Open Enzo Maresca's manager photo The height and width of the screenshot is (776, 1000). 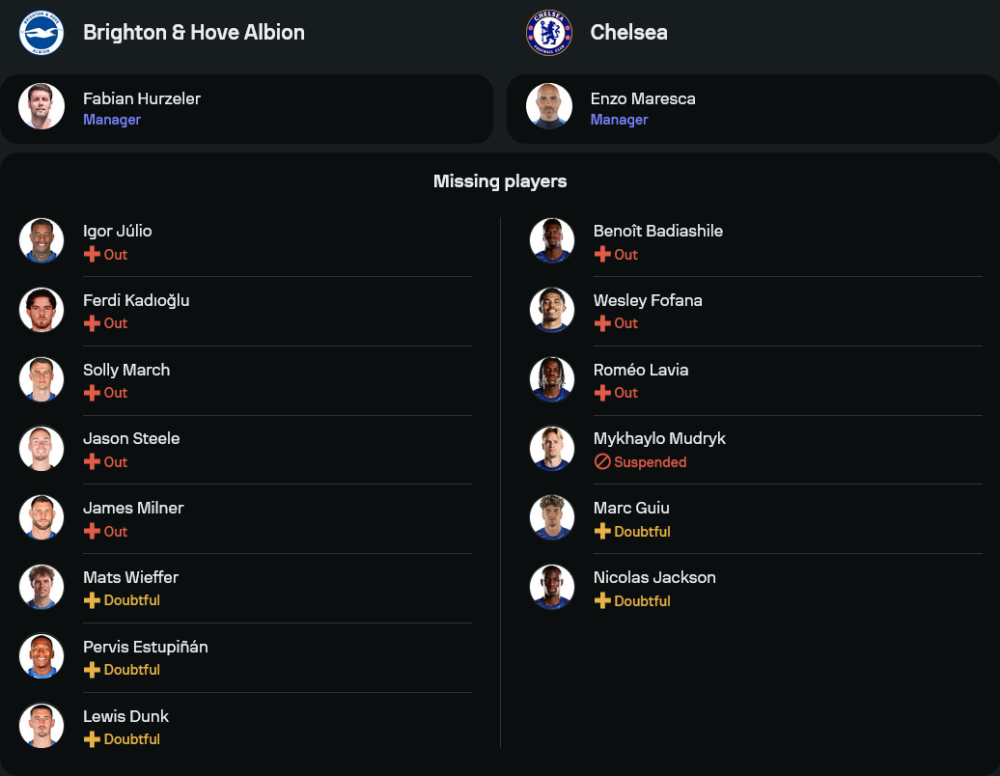coord(549,106)
